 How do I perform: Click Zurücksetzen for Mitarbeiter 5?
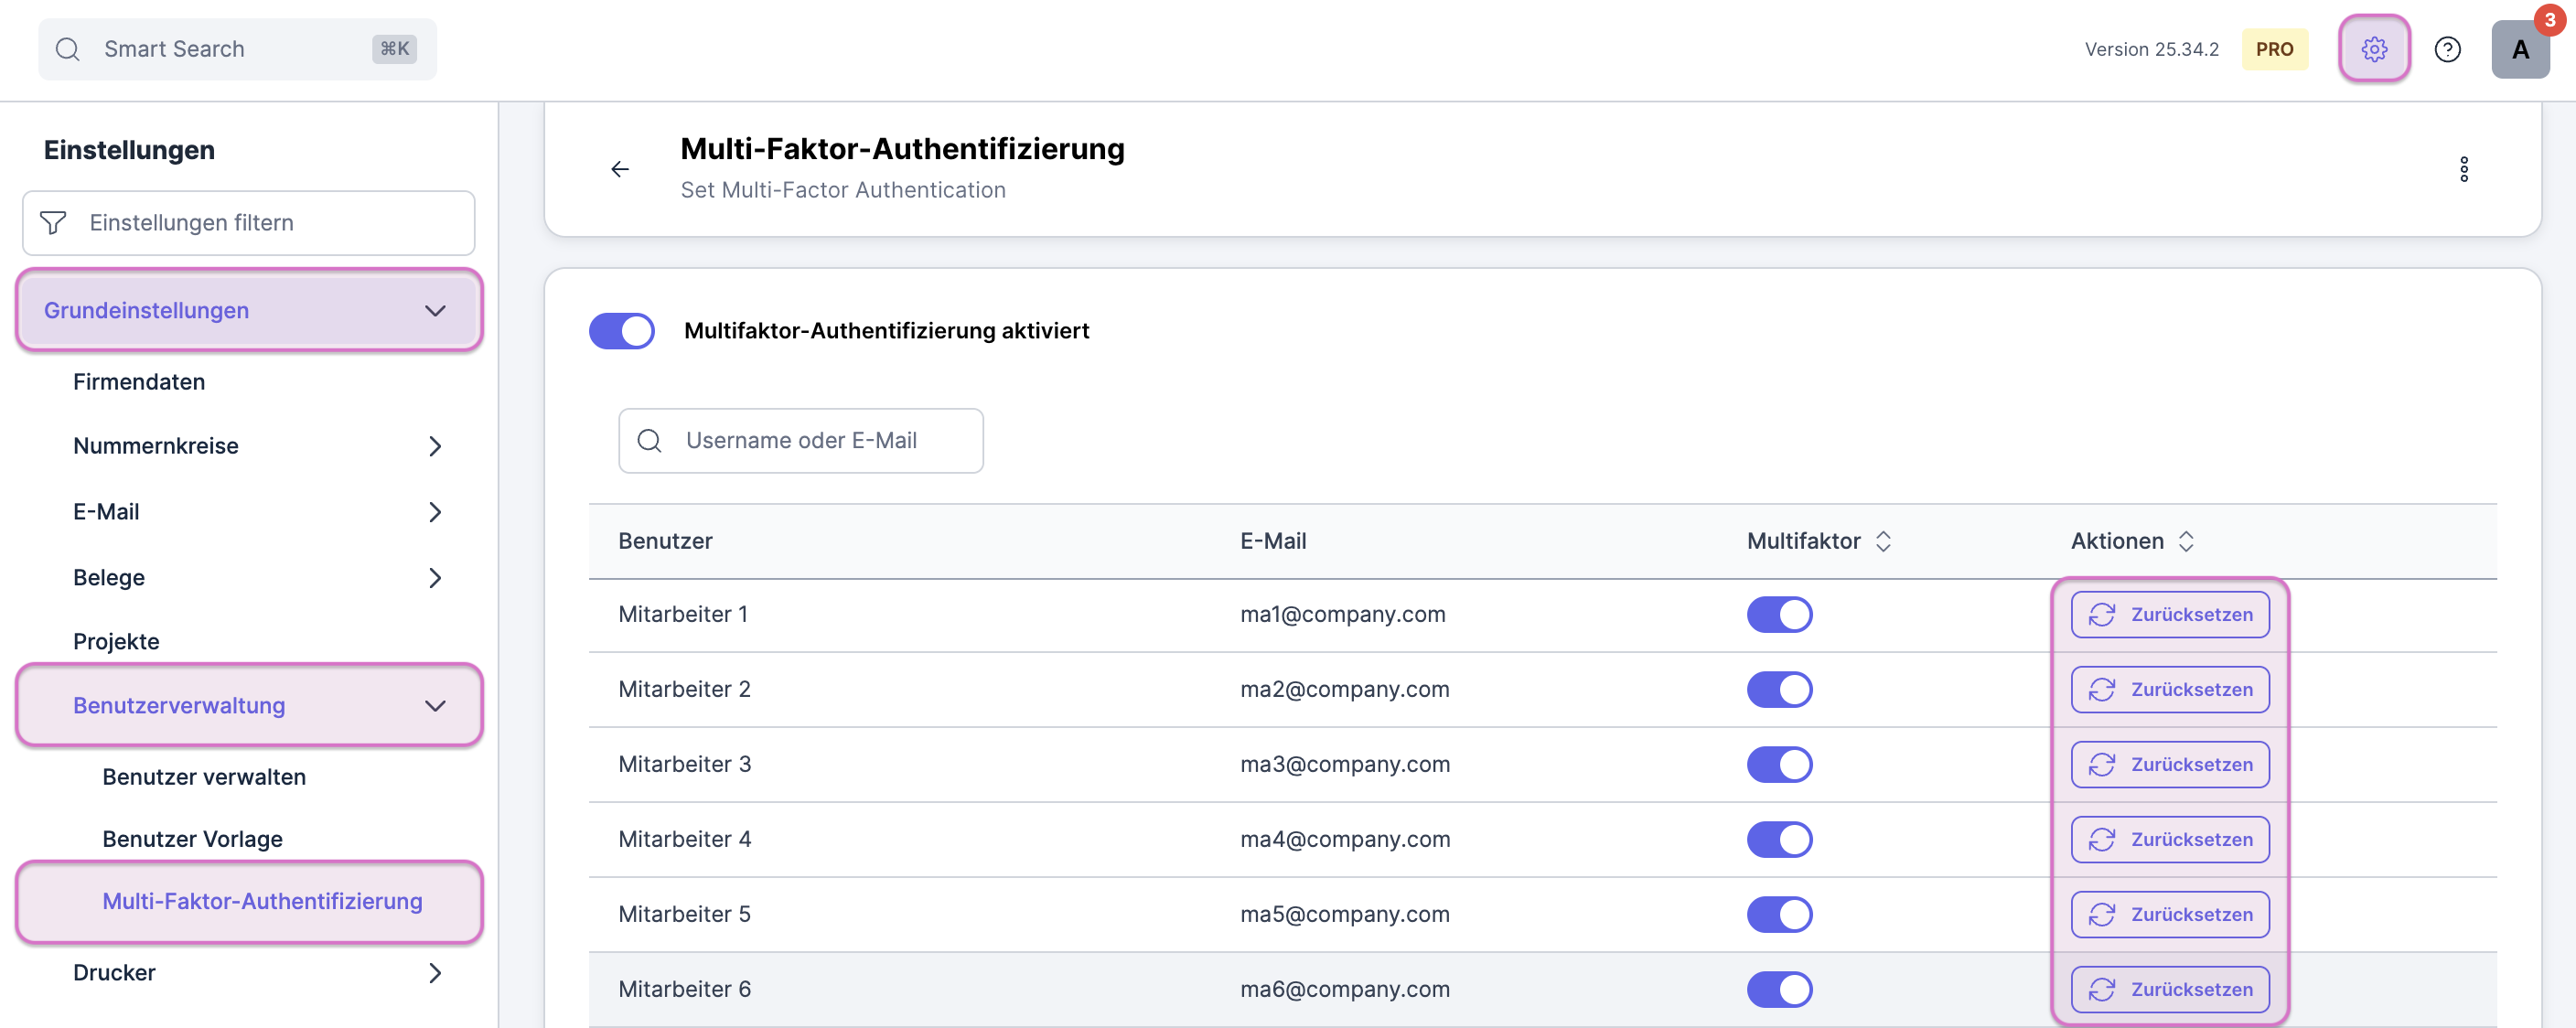[2169, 914]
